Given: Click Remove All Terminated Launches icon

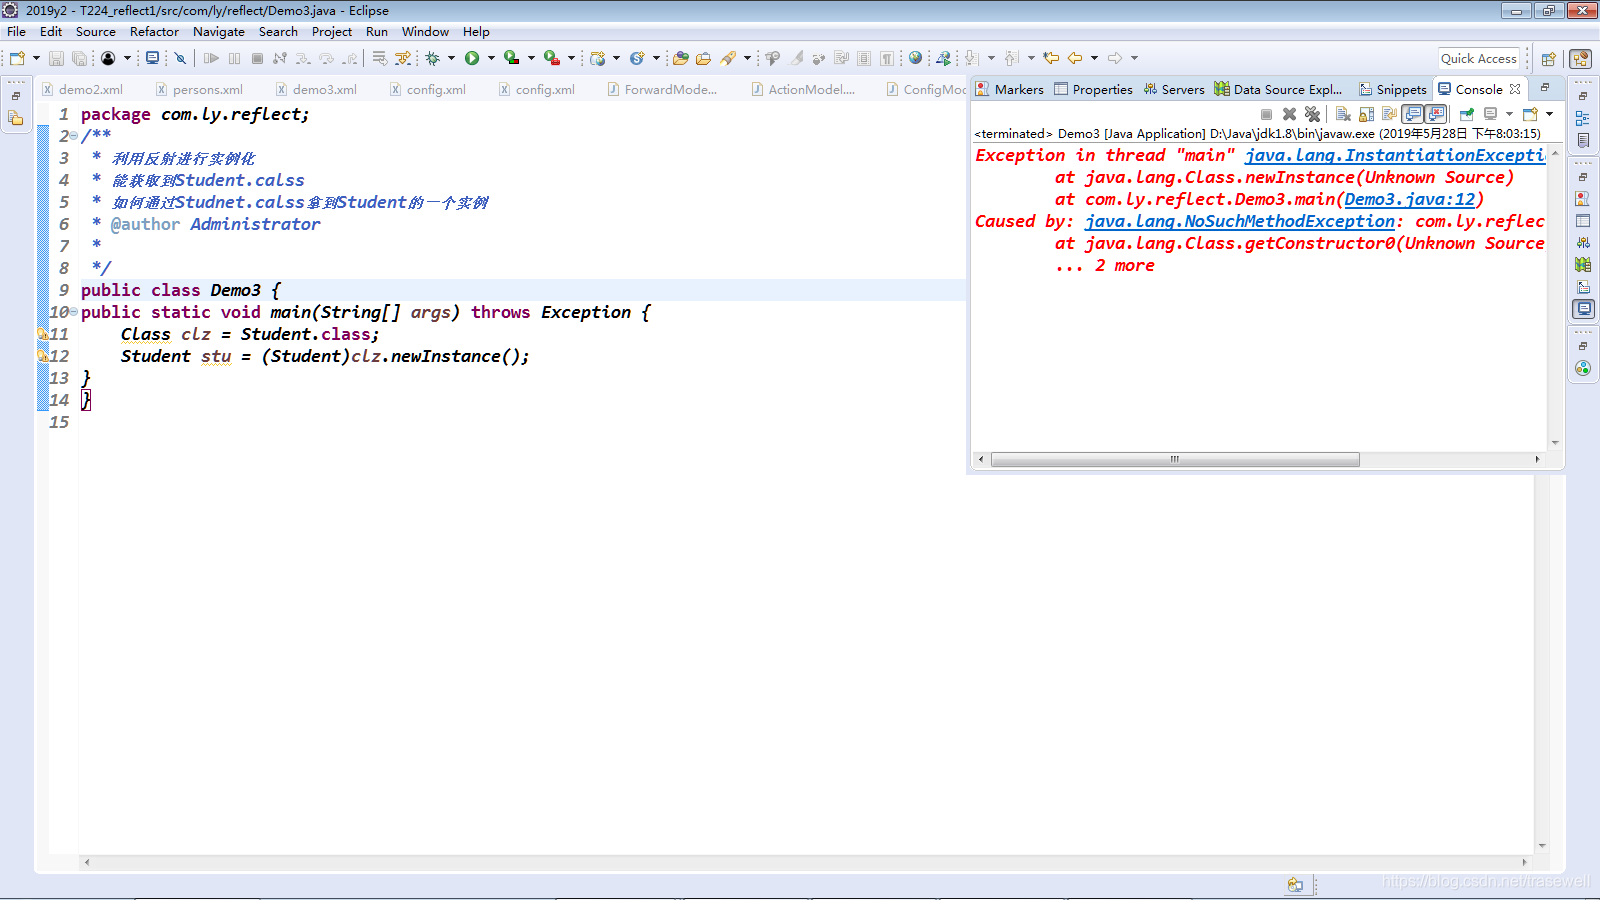Looking at the screenshot, I should pos(1312,114).
